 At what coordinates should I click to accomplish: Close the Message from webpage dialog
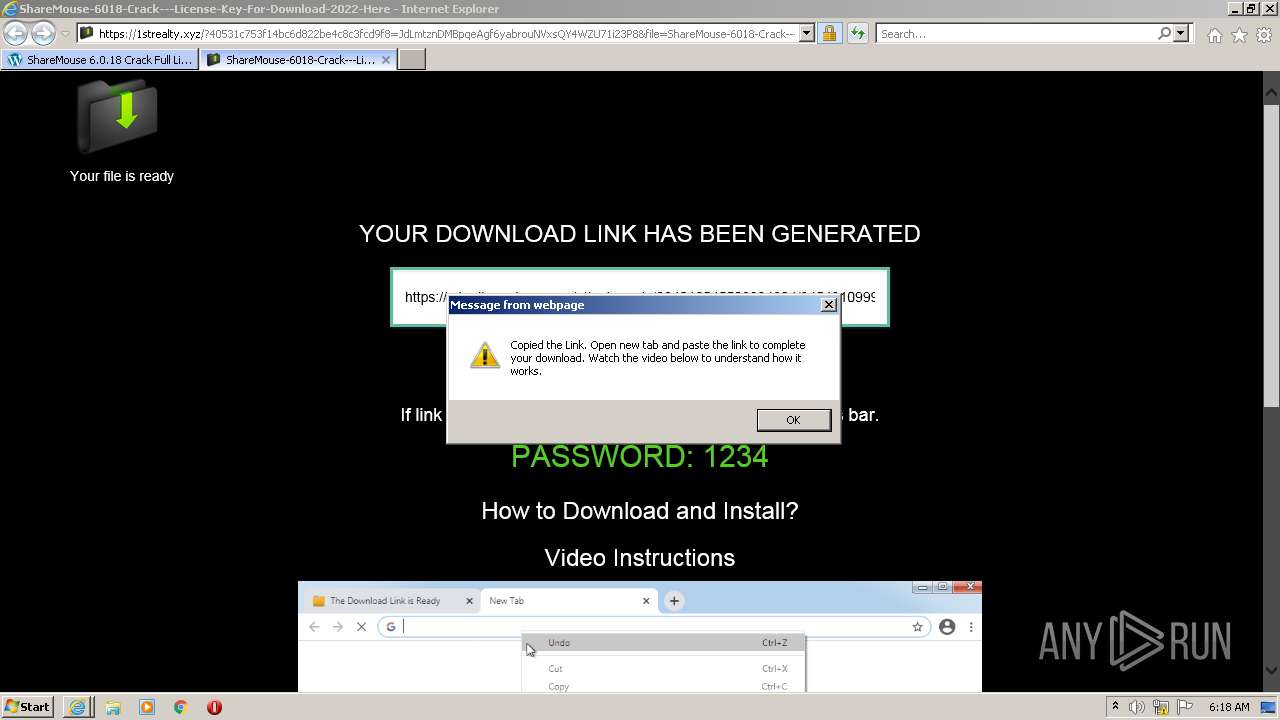click(x=828, y=305)
